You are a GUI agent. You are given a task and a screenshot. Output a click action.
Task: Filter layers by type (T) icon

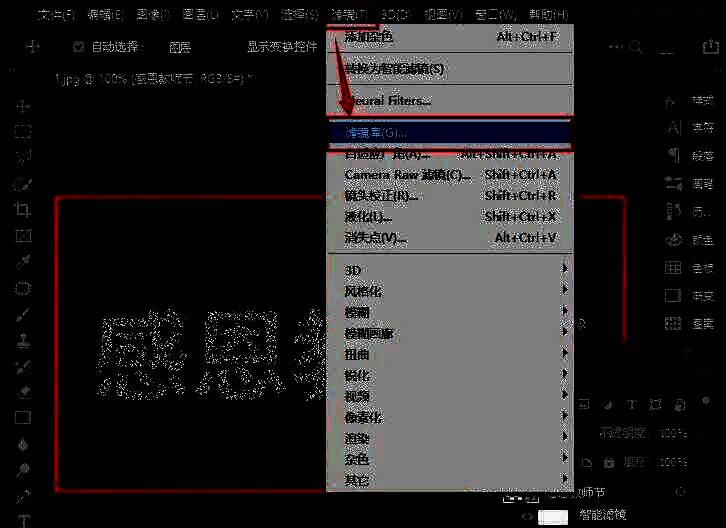[632, 405]
